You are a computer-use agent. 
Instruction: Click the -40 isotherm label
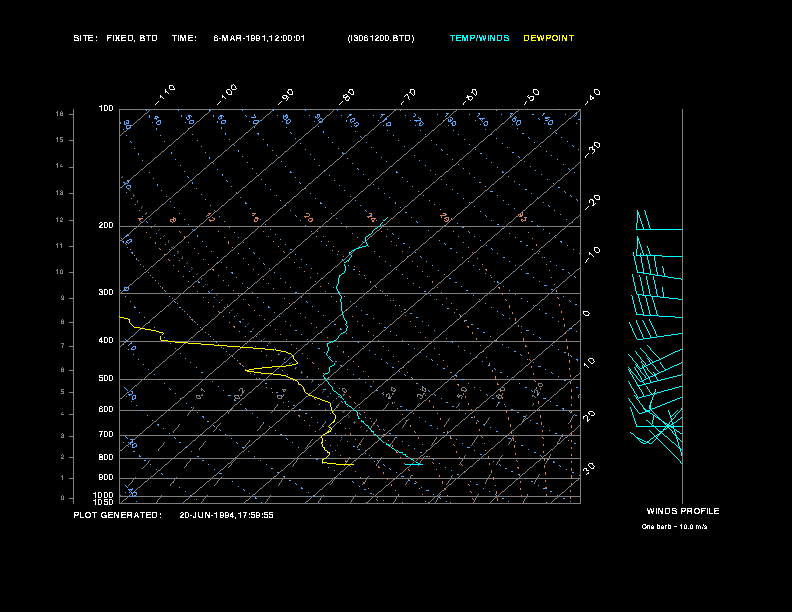coord(592,97)
